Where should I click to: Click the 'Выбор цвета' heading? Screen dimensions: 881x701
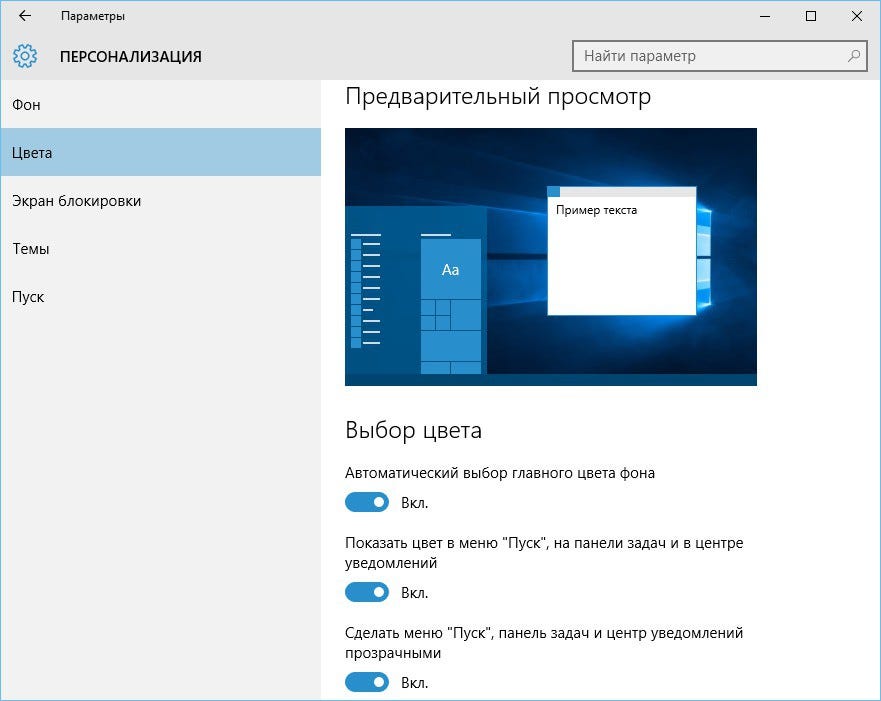[x=414, y=430]
